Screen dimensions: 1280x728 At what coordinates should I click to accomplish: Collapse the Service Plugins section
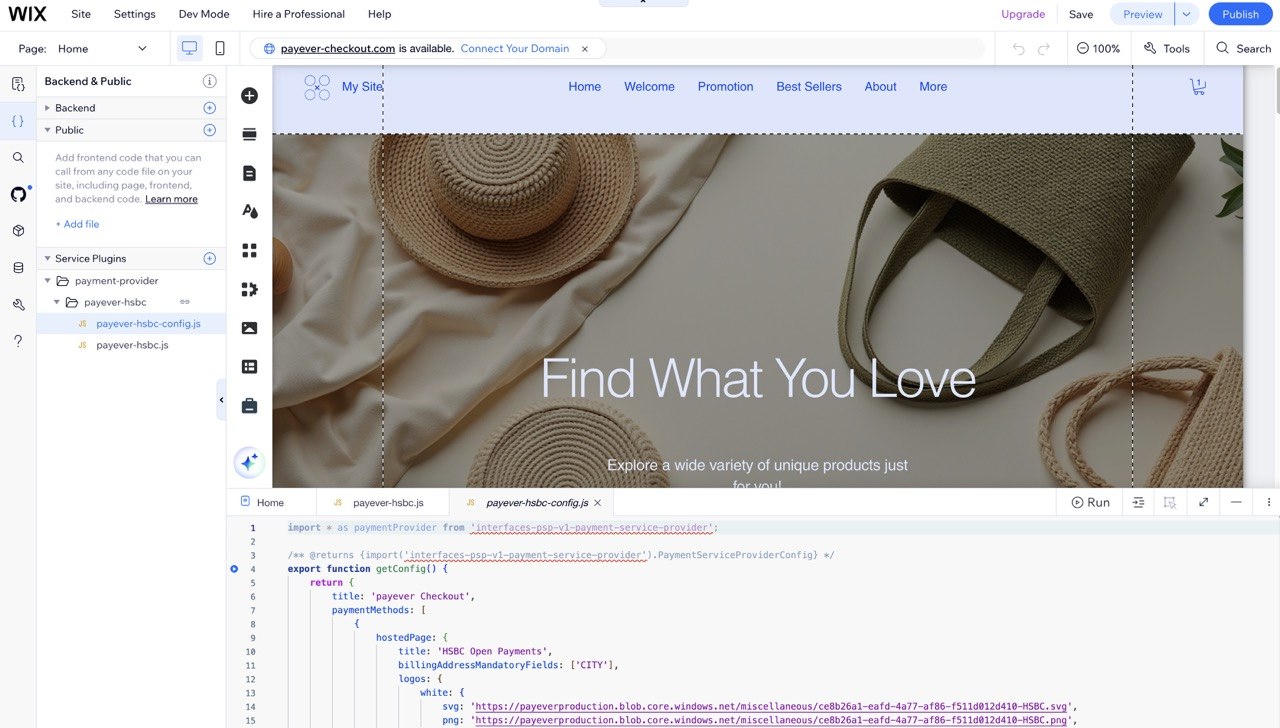point(47,258)
